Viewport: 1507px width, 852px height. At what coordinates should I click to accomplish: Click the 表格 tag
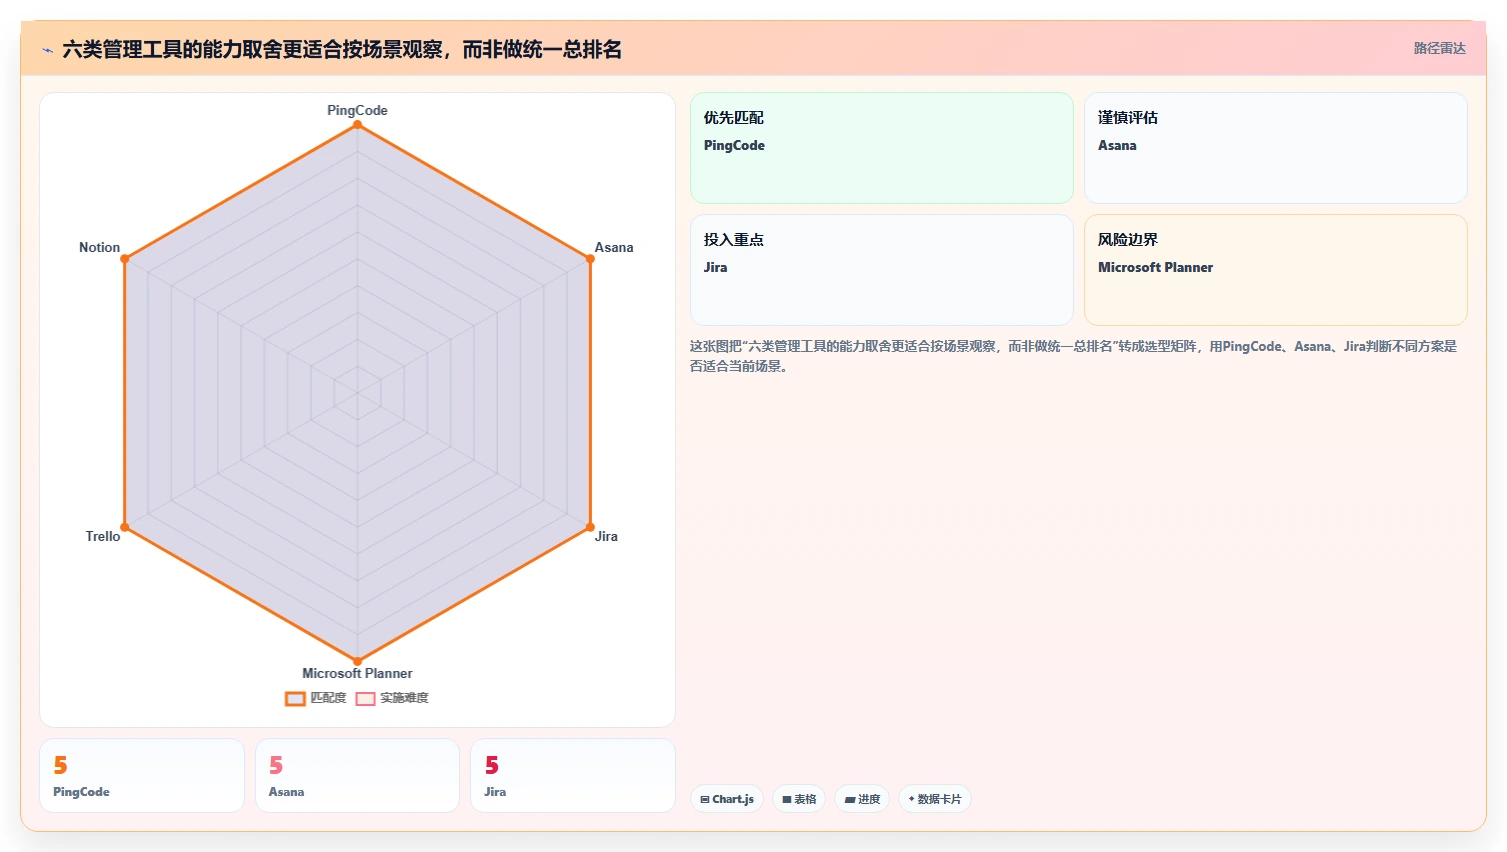click(x=799, y=799)
